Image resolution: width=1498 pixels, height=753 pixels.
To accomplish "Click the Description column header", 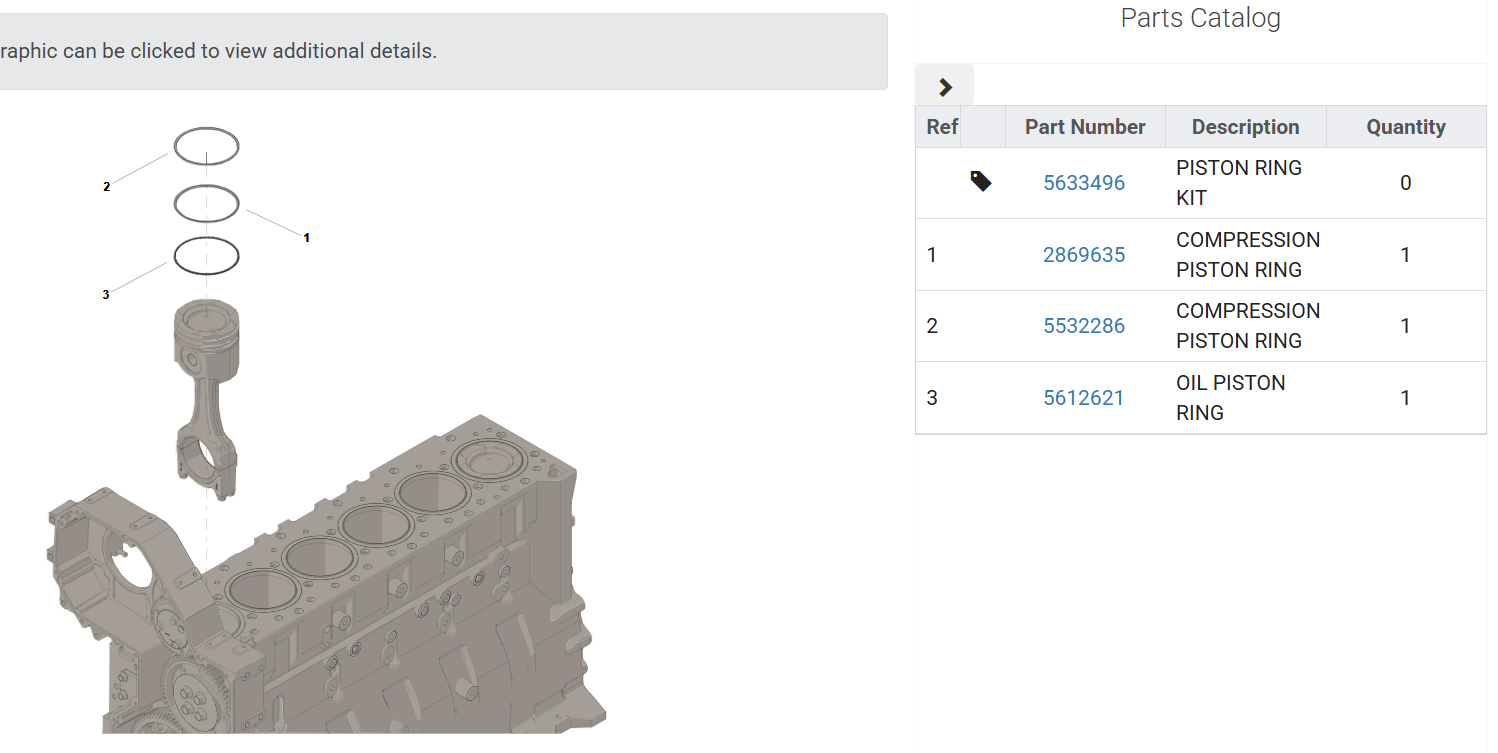I will pos(1246,127).
